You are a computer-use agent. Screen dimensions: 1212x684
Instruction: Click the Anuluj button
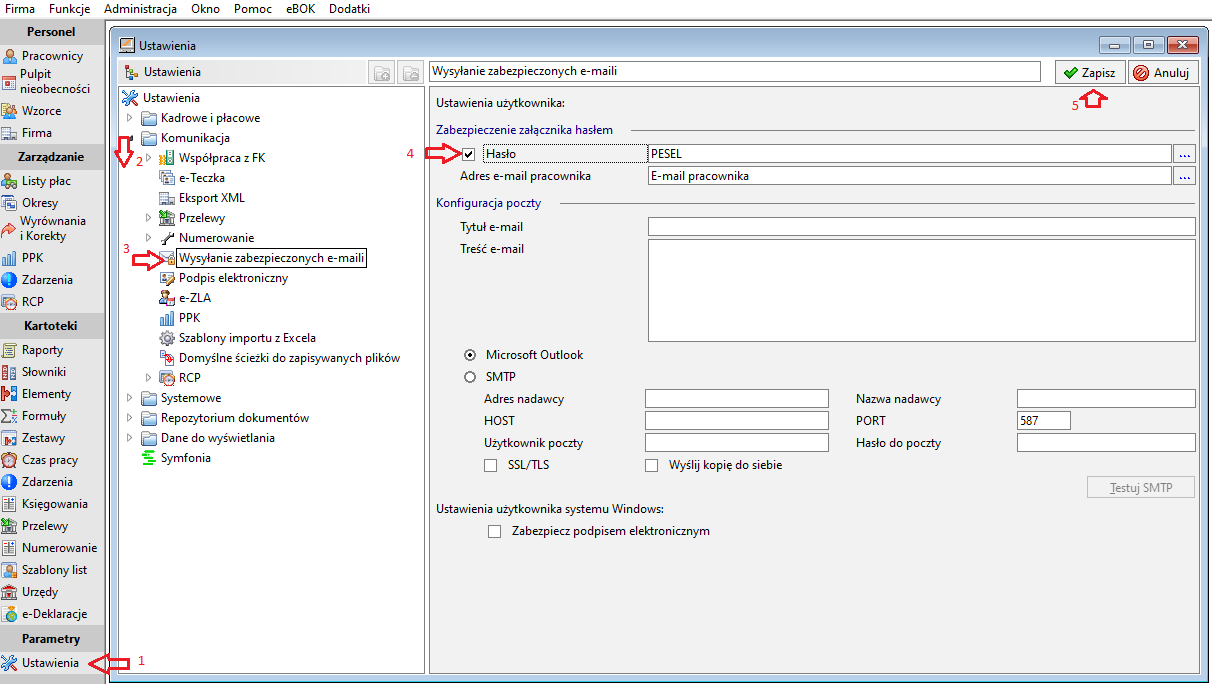[x=1162, y=72]
